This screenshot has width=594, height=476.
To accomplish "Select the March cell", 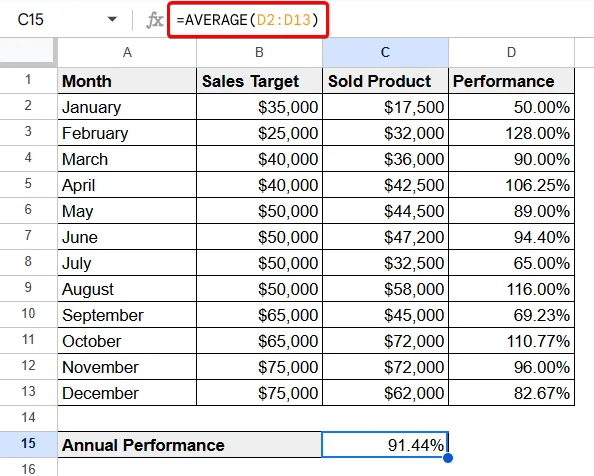I will click(x=127, y=159).
